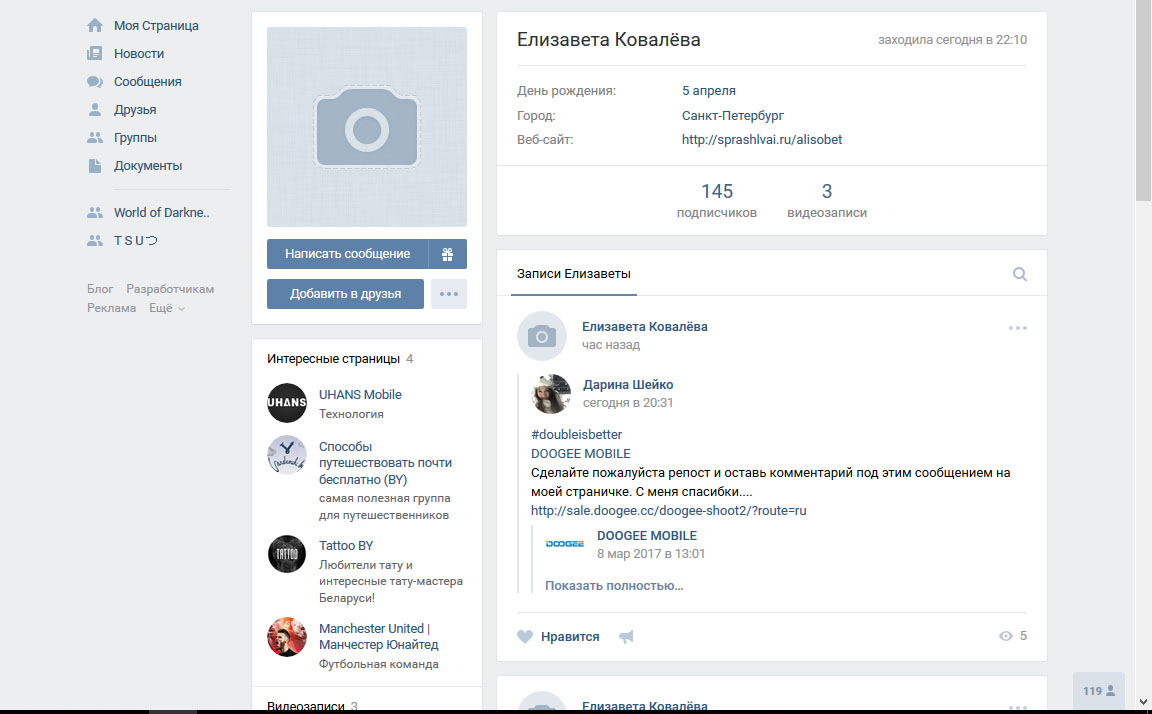Open Manchester United avatar
Image resolution: width=1152 pixels, height=714 pixels.
(287, 637)
